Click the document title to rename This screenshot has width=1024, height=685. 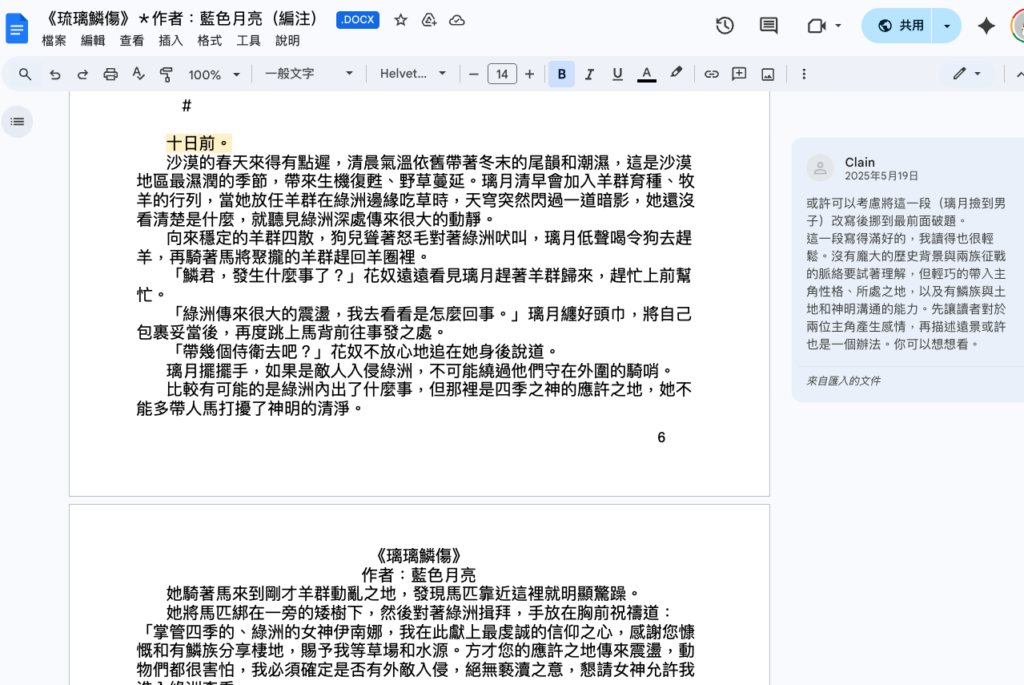pos(183,19)
